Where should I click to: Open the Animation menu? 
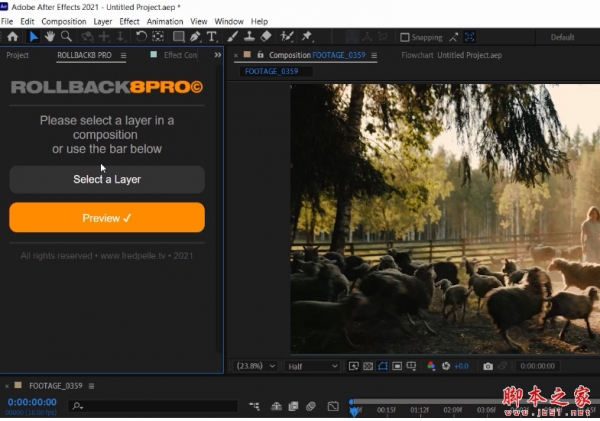tap(165, 21)
